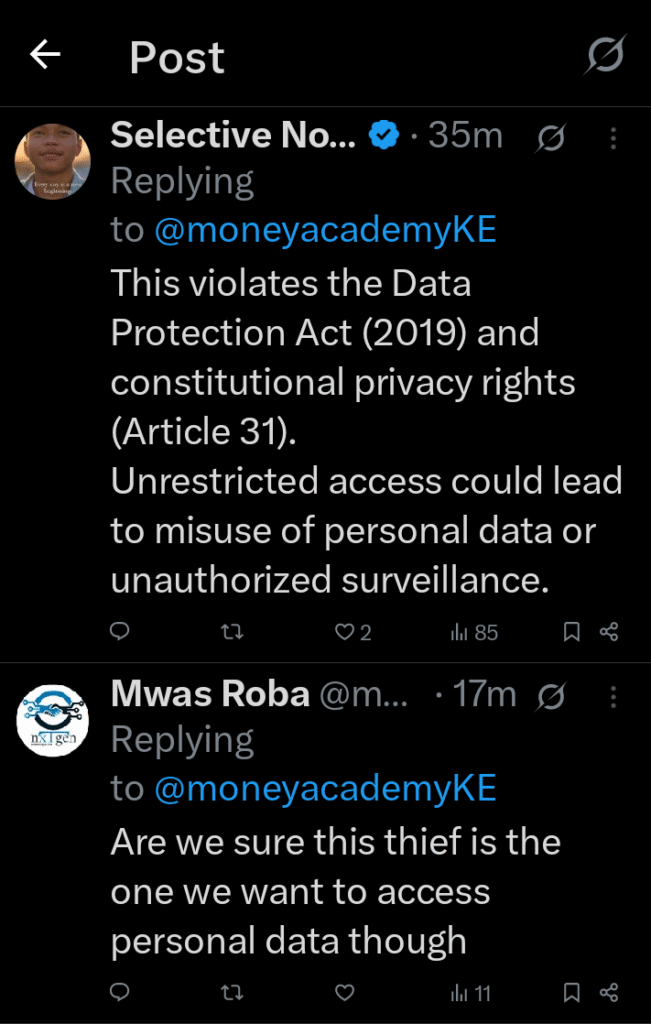The image size is (651, 1024).
Task: Share the Selective No... reply
Action: (609, 632)
